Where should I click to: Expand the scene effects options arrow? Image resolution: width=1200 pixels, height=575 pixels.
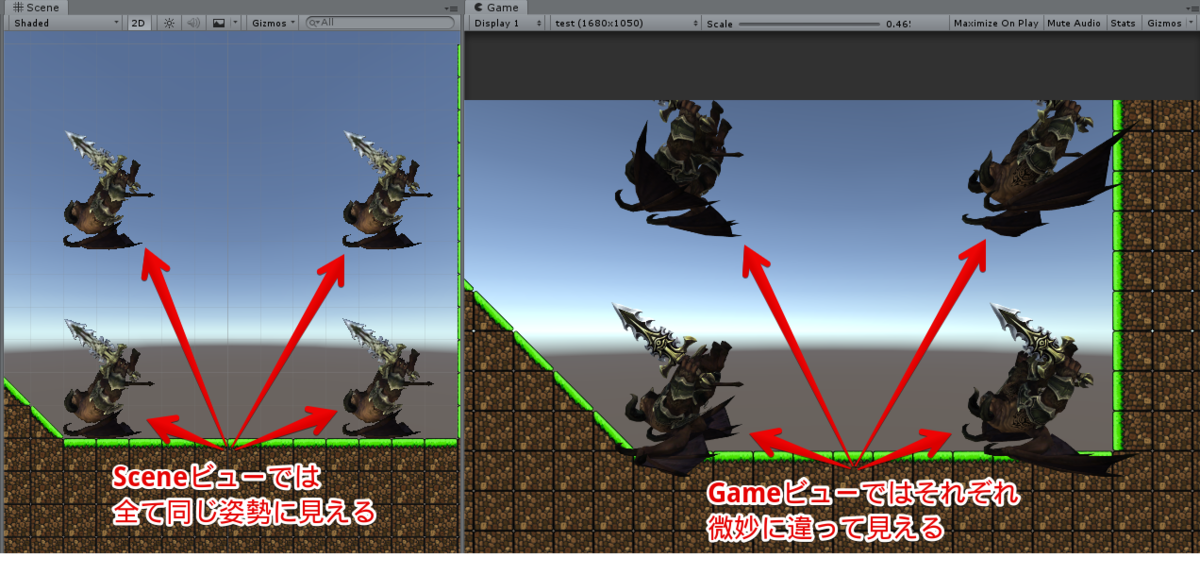[x=236, y=22]
